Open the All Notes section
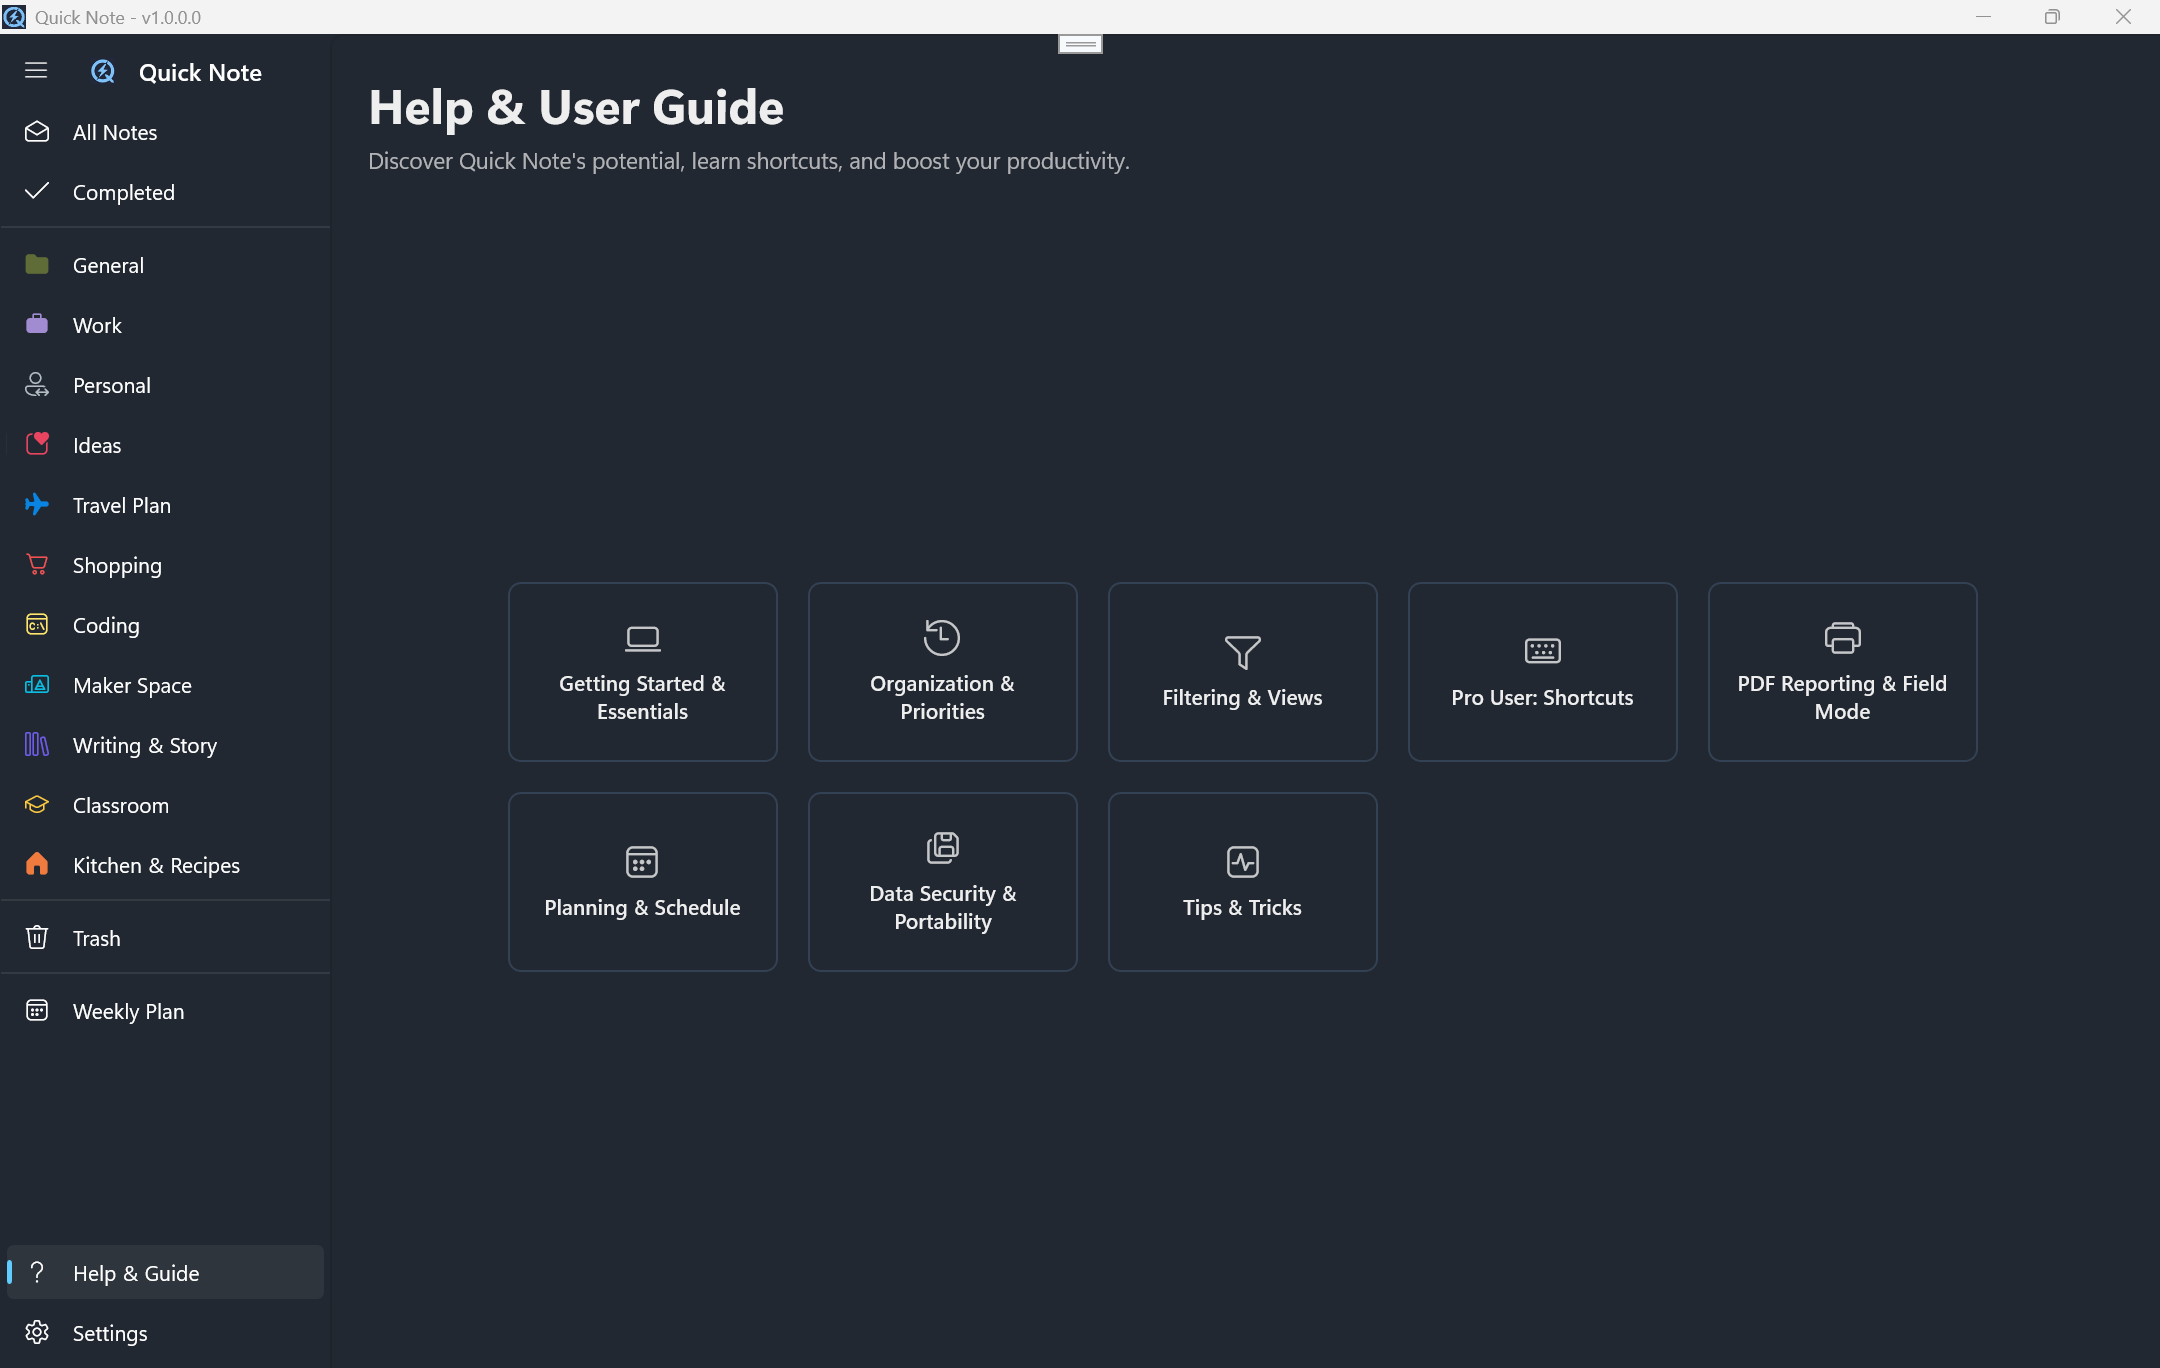Viewport: 2160px width, 1368px height. [x=115, y=132]
